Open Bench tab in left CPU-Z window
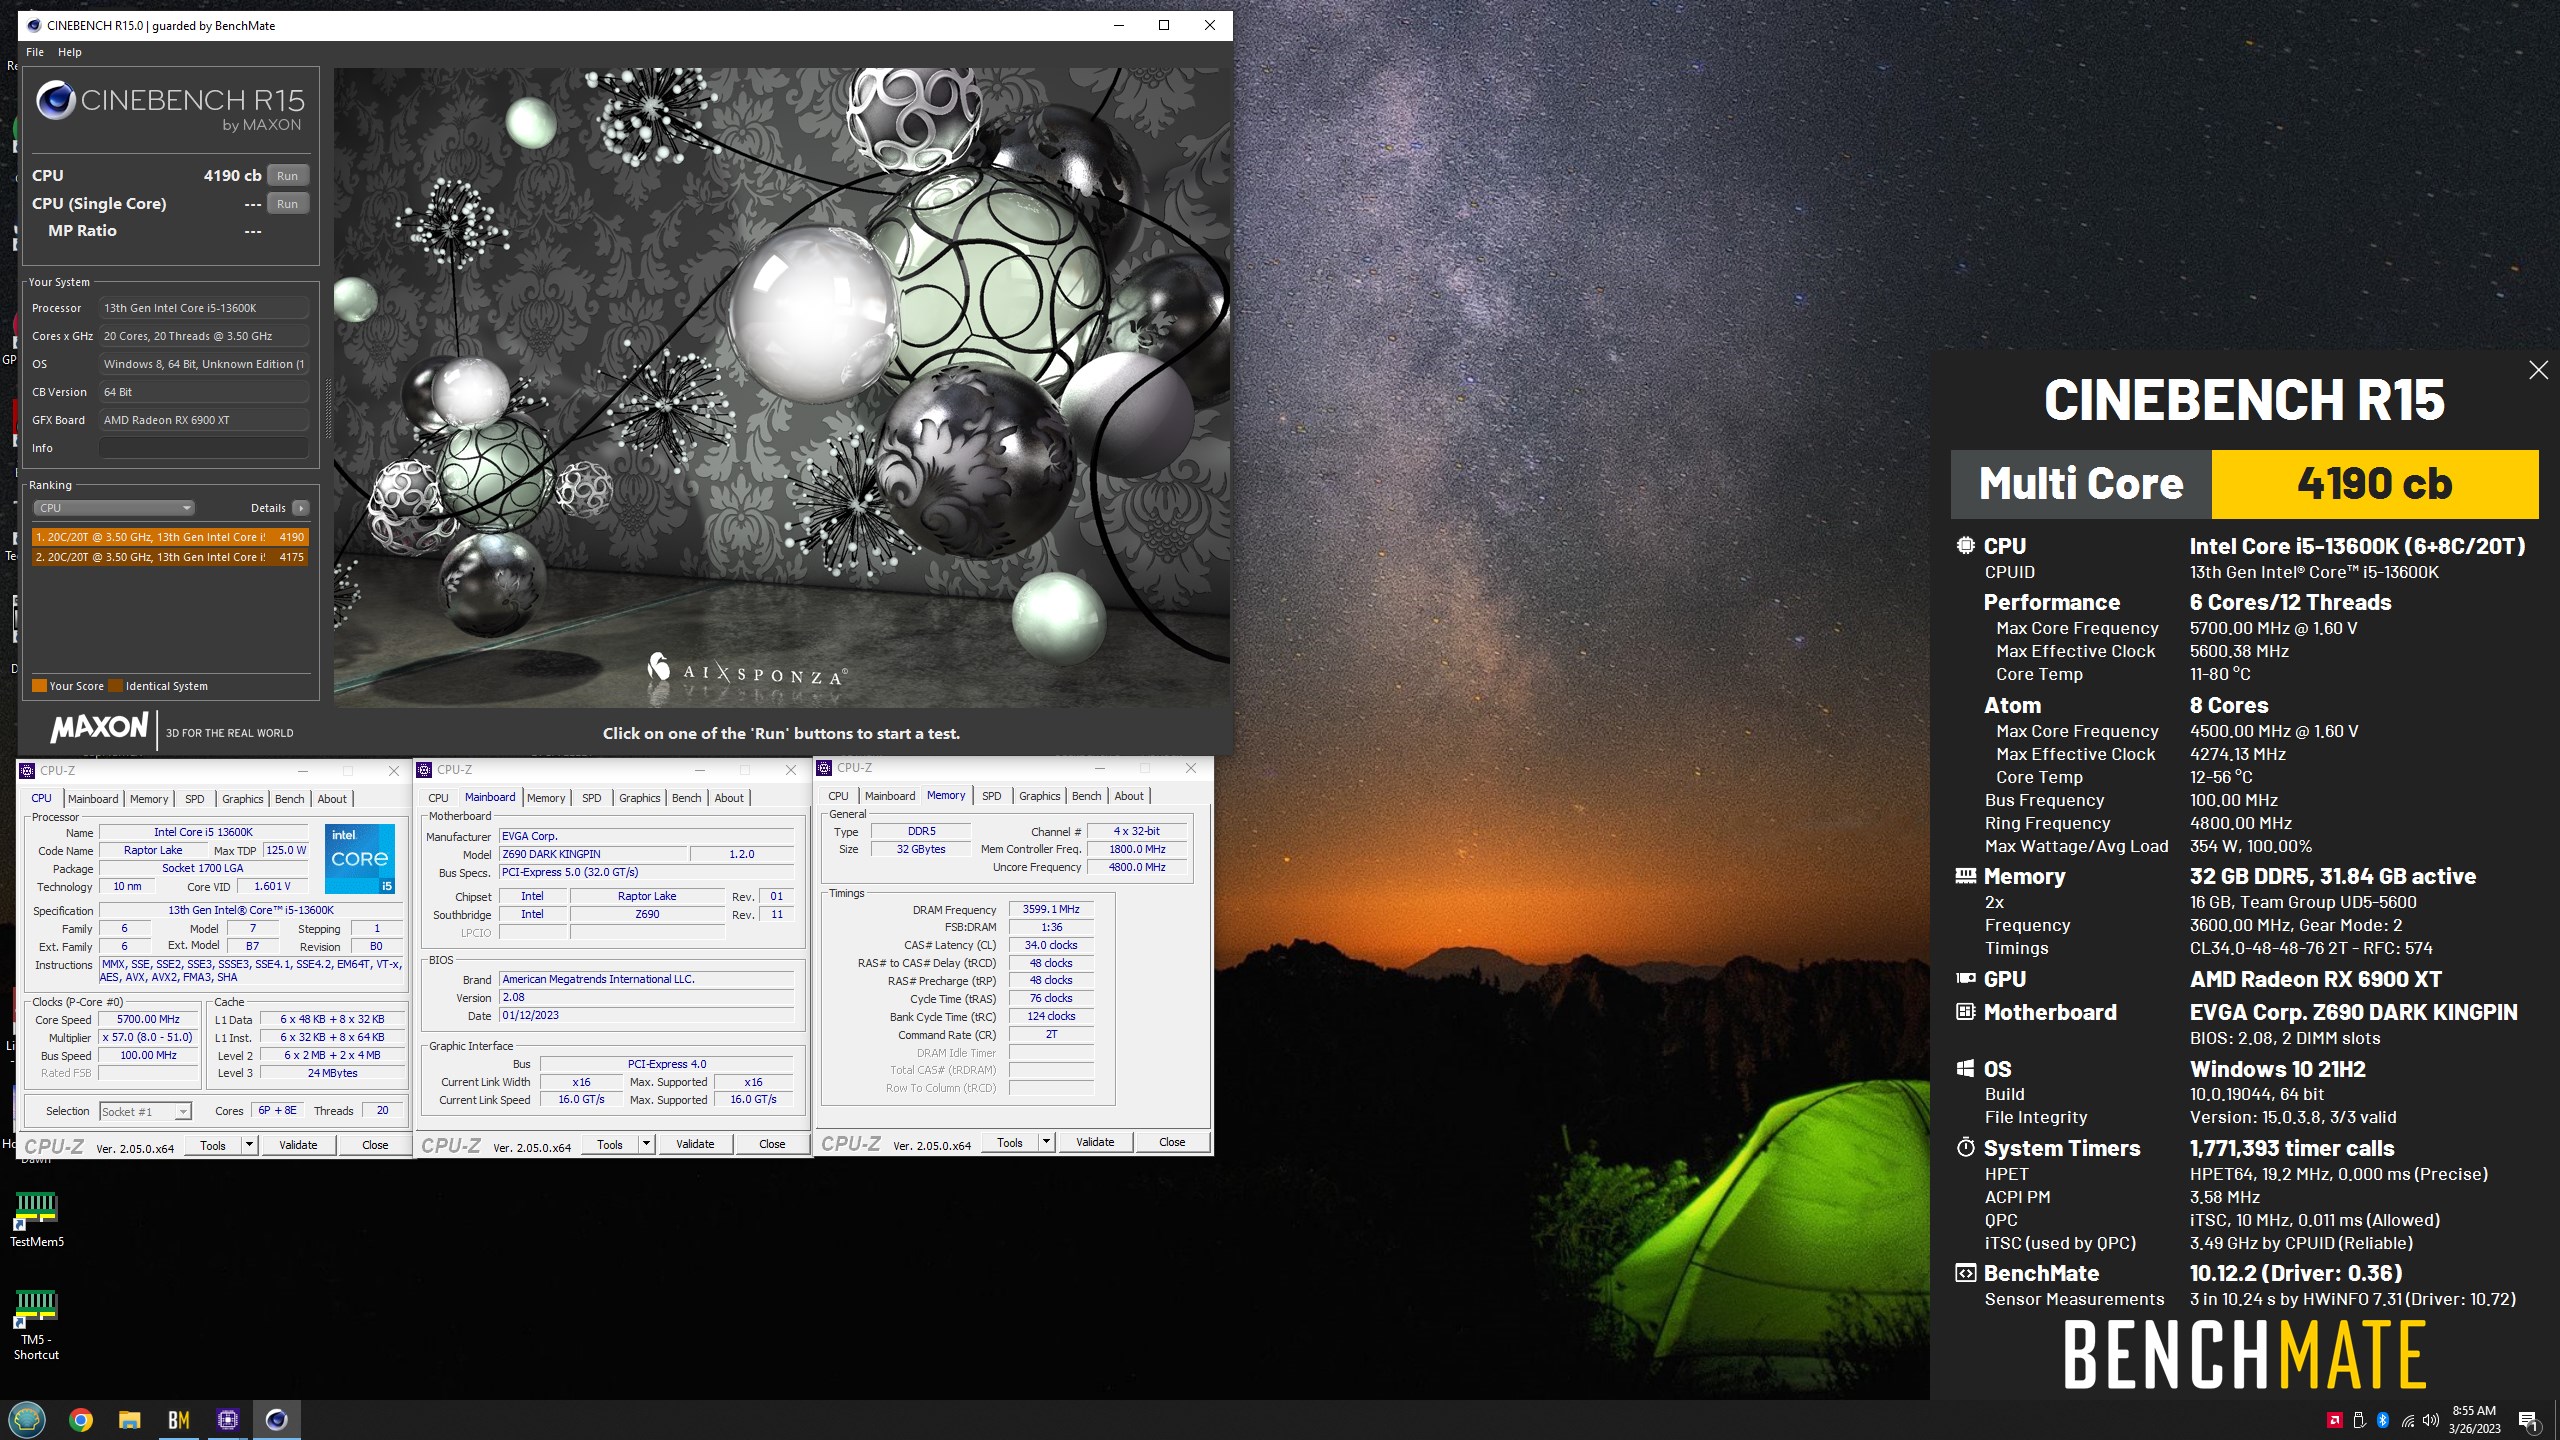This screenshot has height=1440, width=2560. point(289,799)
